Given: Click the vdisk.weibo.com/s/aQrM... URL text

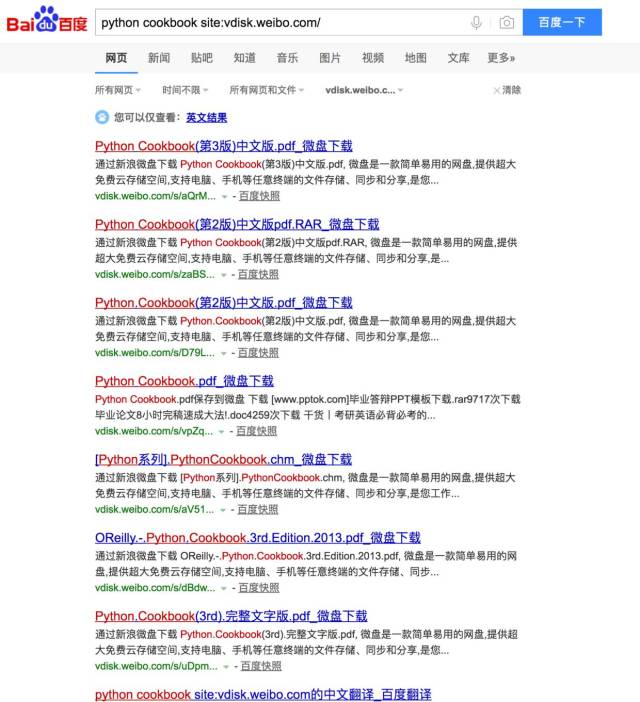Looking at the screenshot, I should (155, 196).
